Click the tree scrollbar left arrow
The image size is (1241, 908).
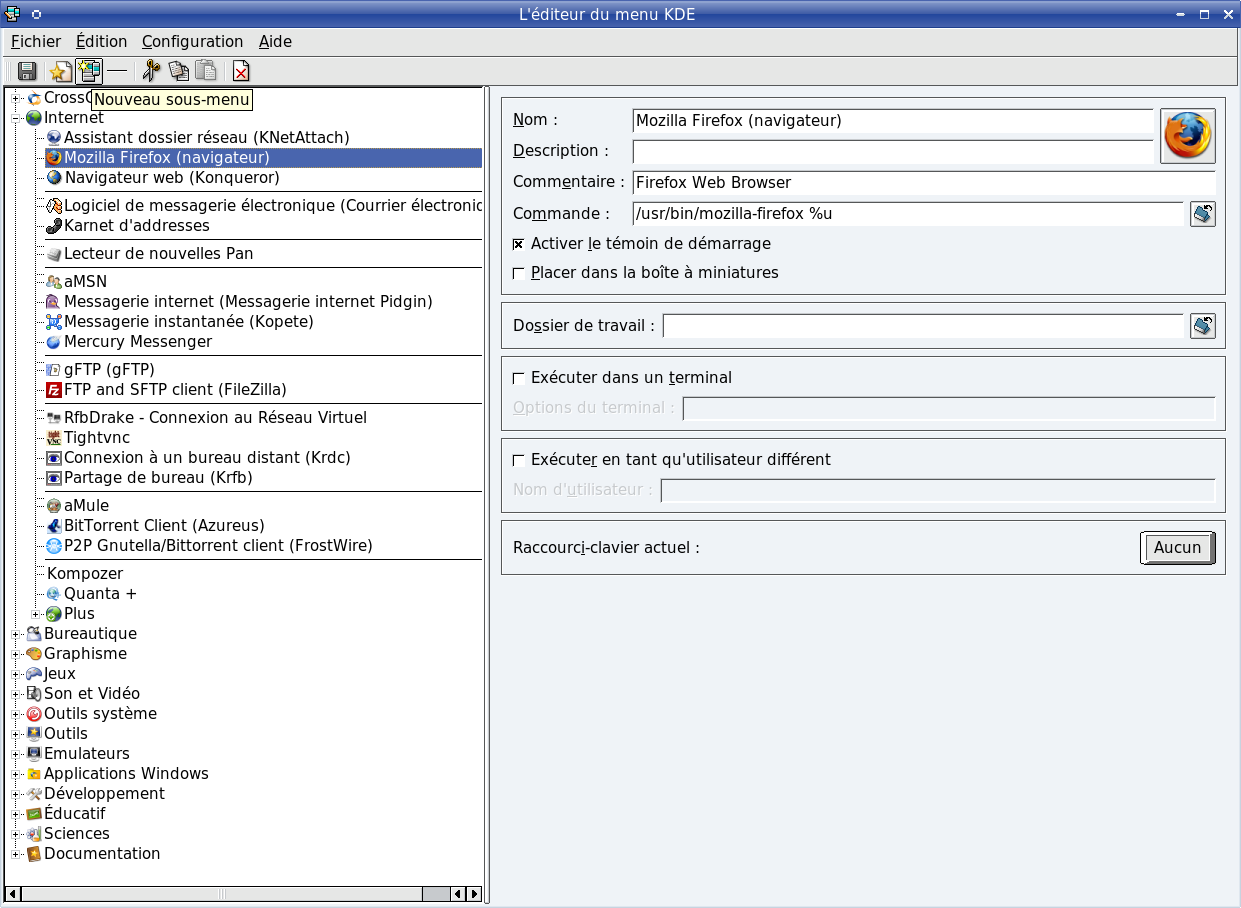(13, 894)
